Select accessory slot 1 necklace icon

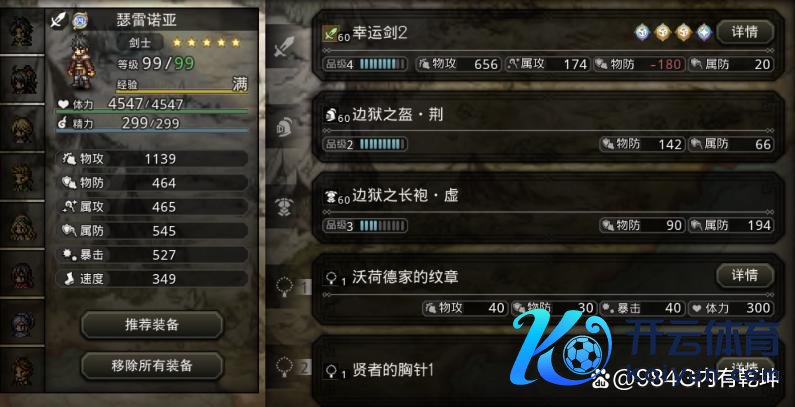pyautogui.click(x=282, y=288)
